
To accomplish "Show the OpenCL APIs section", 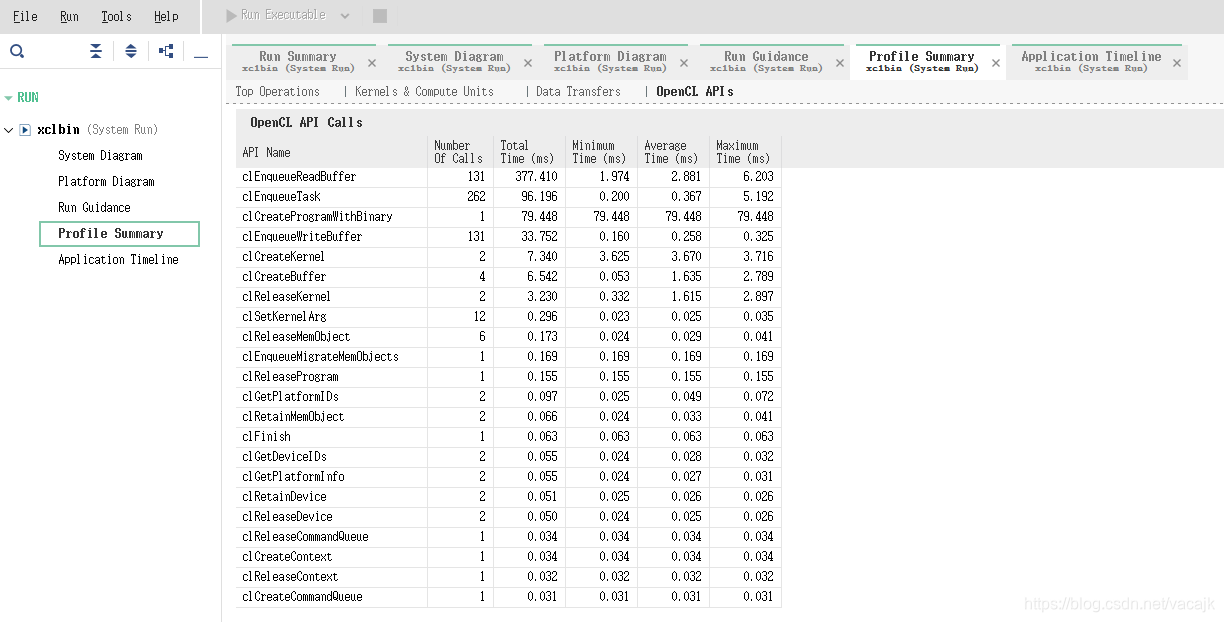I will click(695, 91).
